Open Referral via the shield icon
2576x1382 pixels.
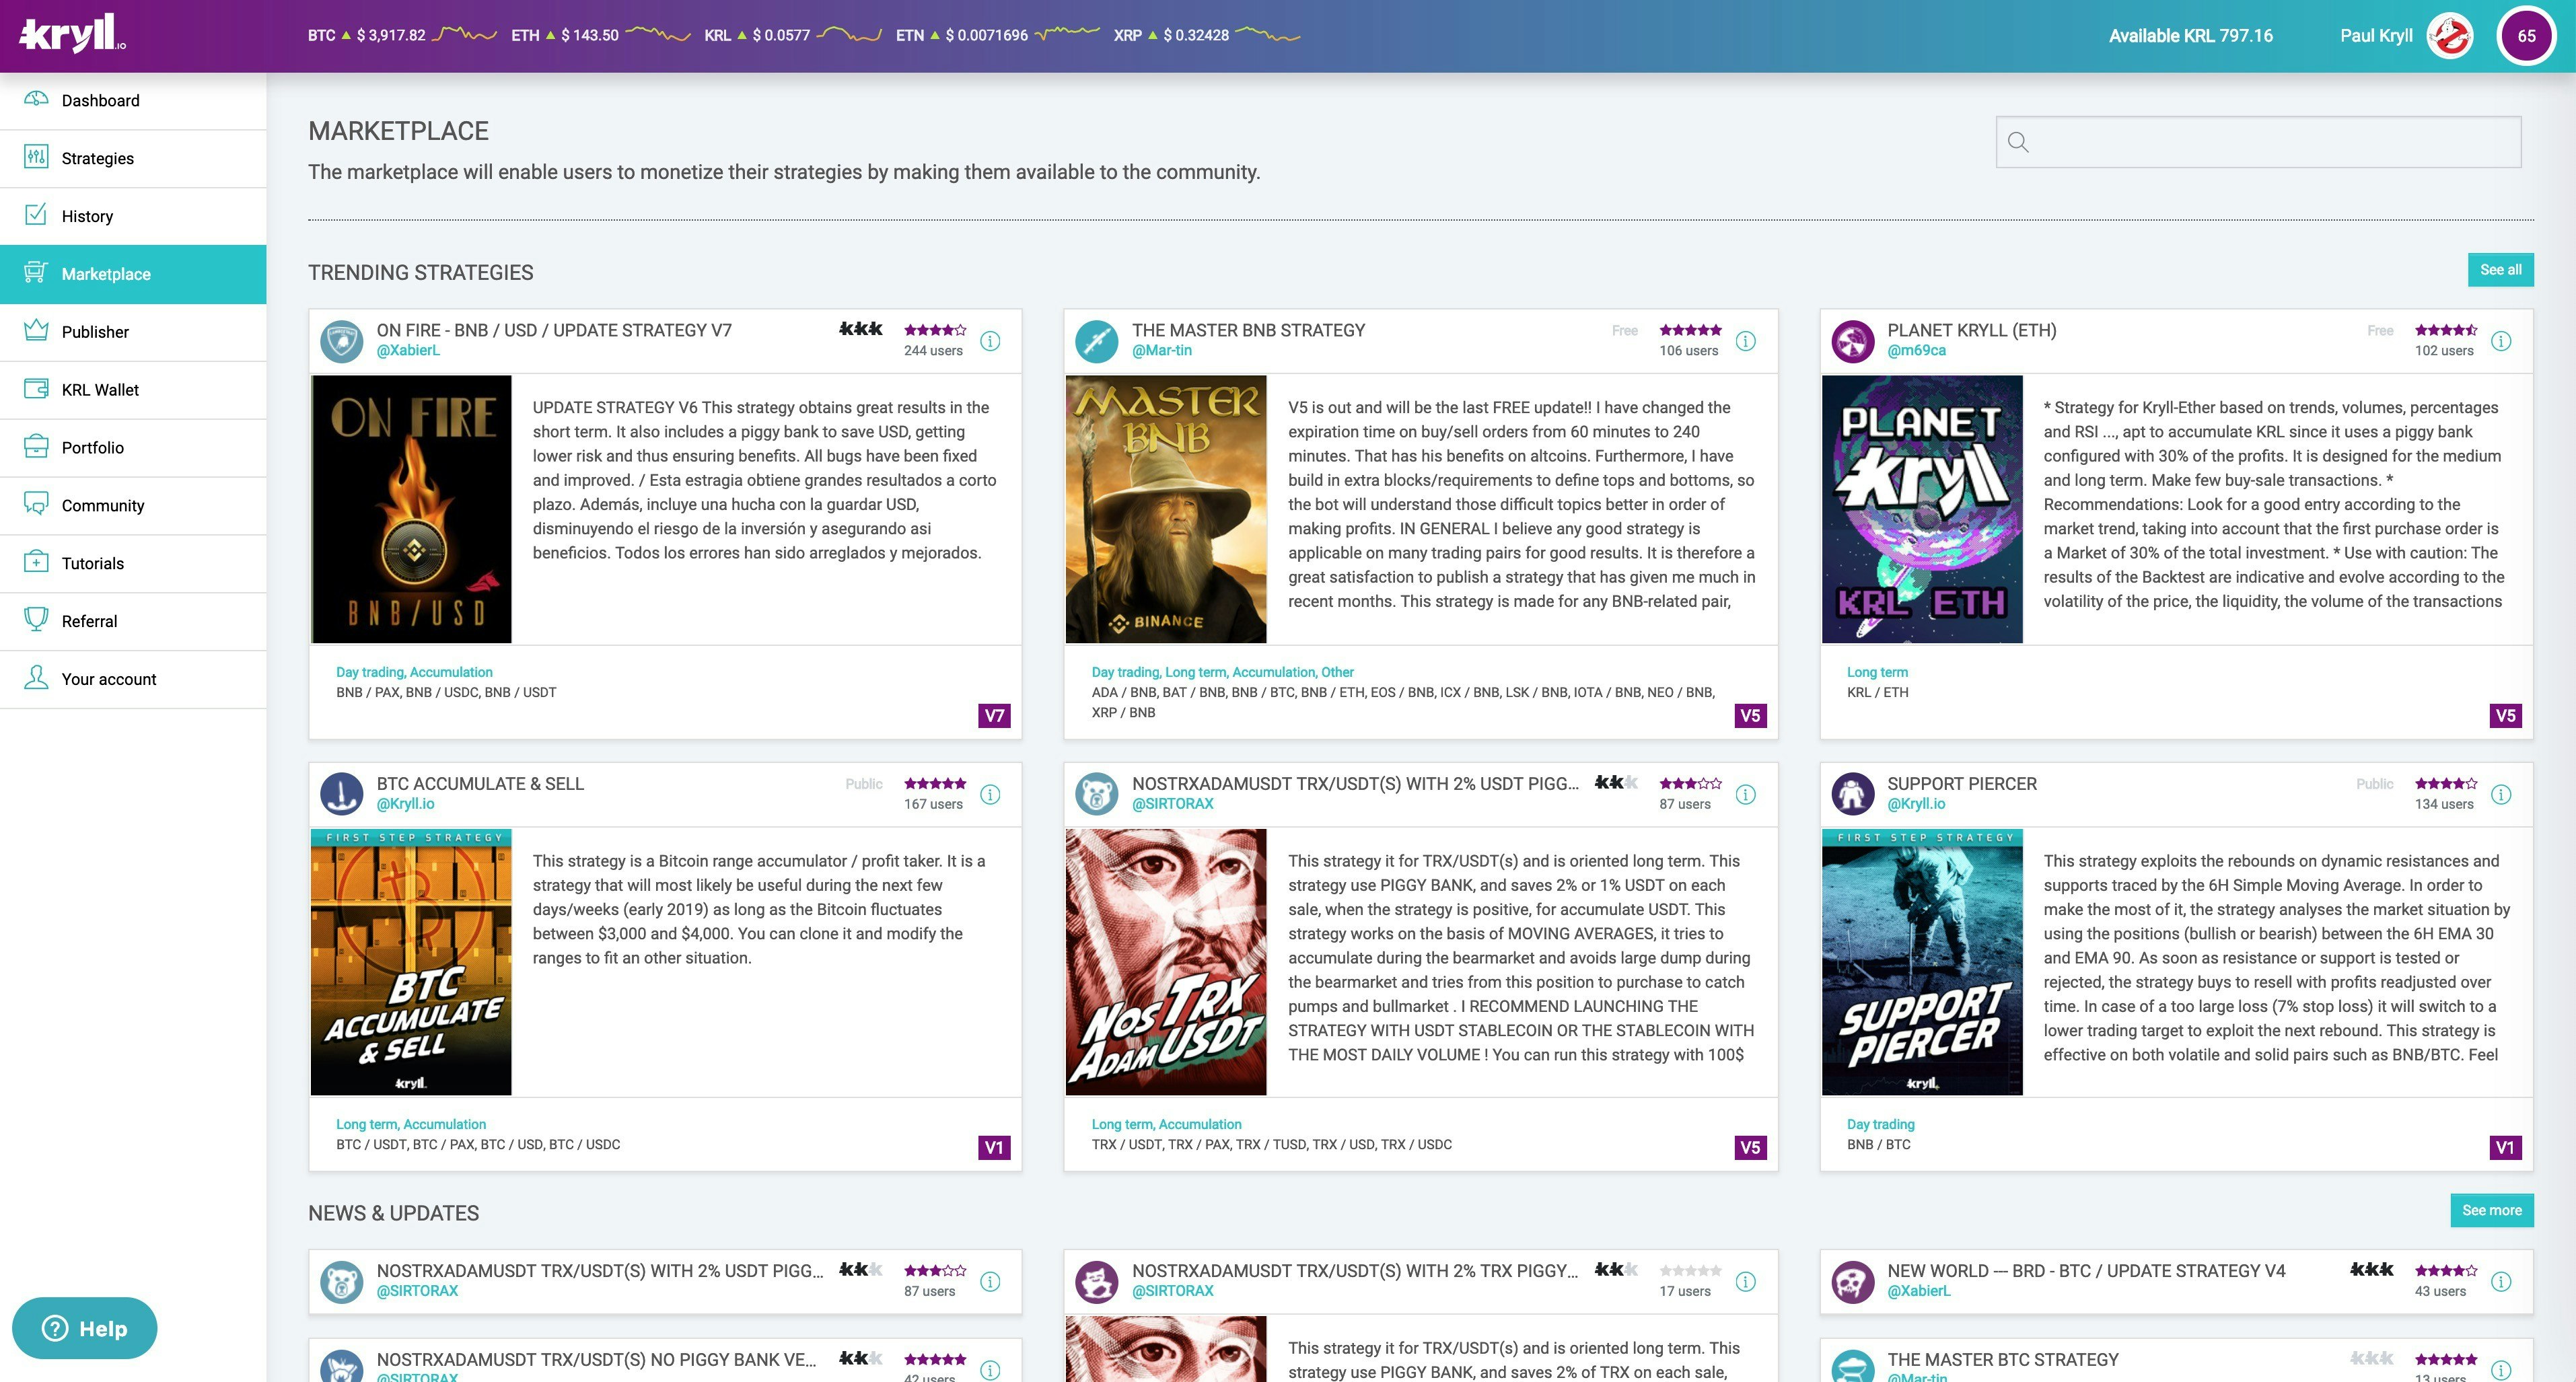[37, 620]
